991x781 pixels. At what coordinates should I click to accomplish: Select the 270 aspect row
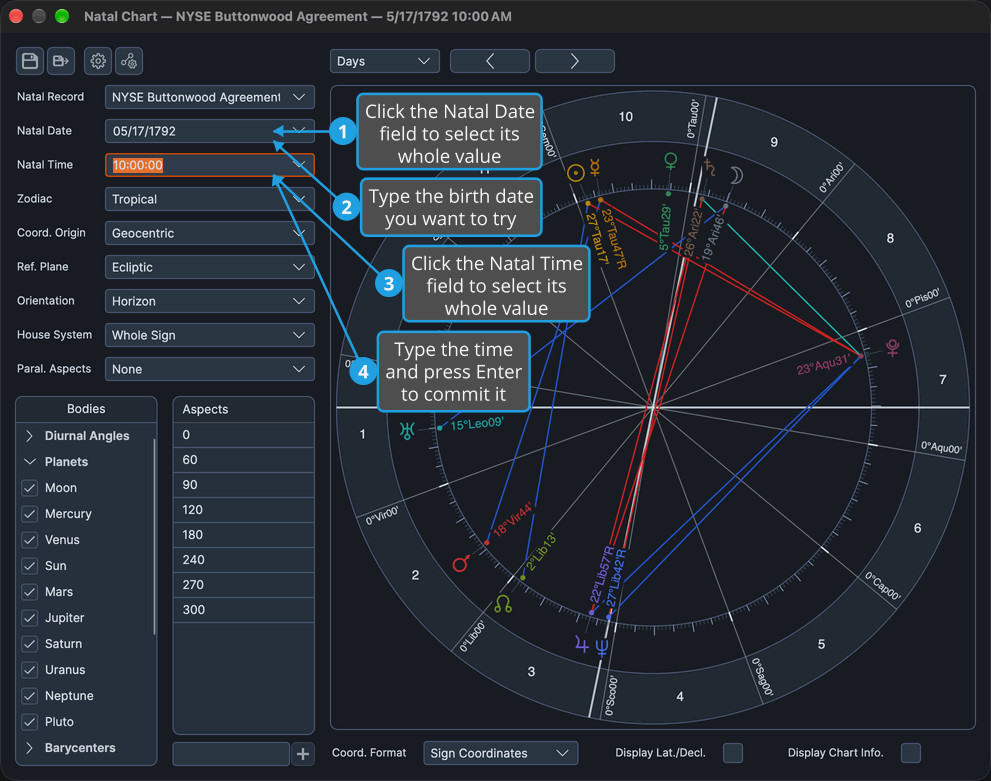click(x=244, y=584)
